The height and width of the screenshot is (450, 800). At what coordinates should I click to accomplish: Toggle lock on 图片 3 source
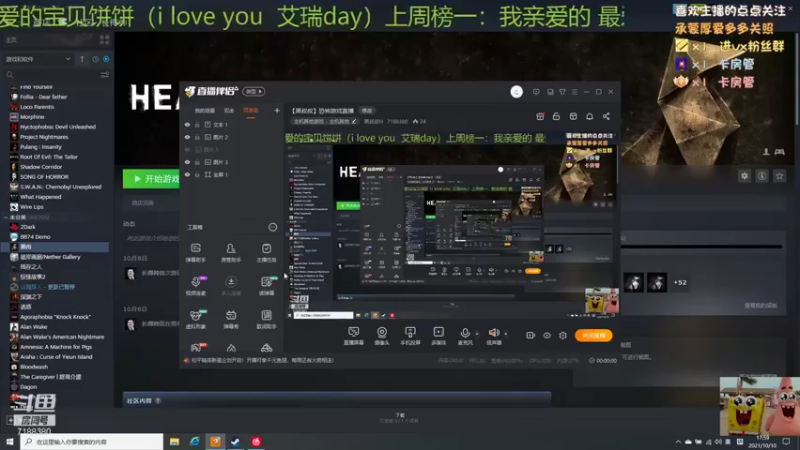(x=197, y=162)
